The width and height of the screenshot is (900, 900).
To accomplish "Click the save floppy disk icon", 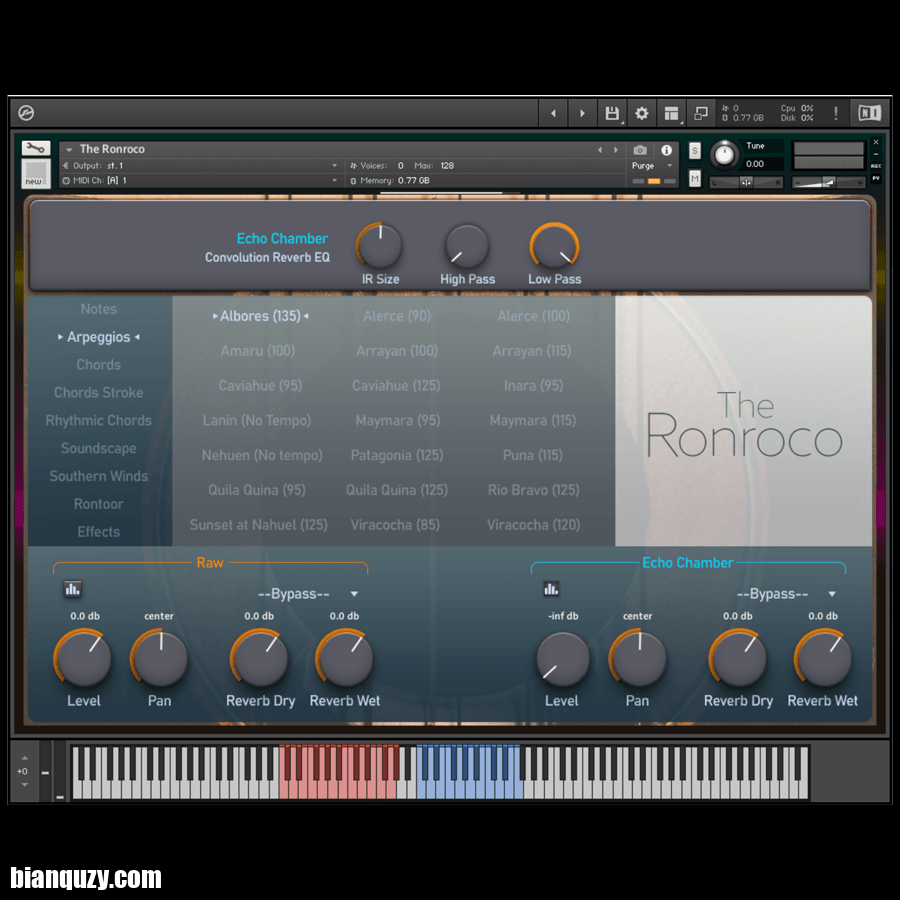I will click(x=612, y=113).
